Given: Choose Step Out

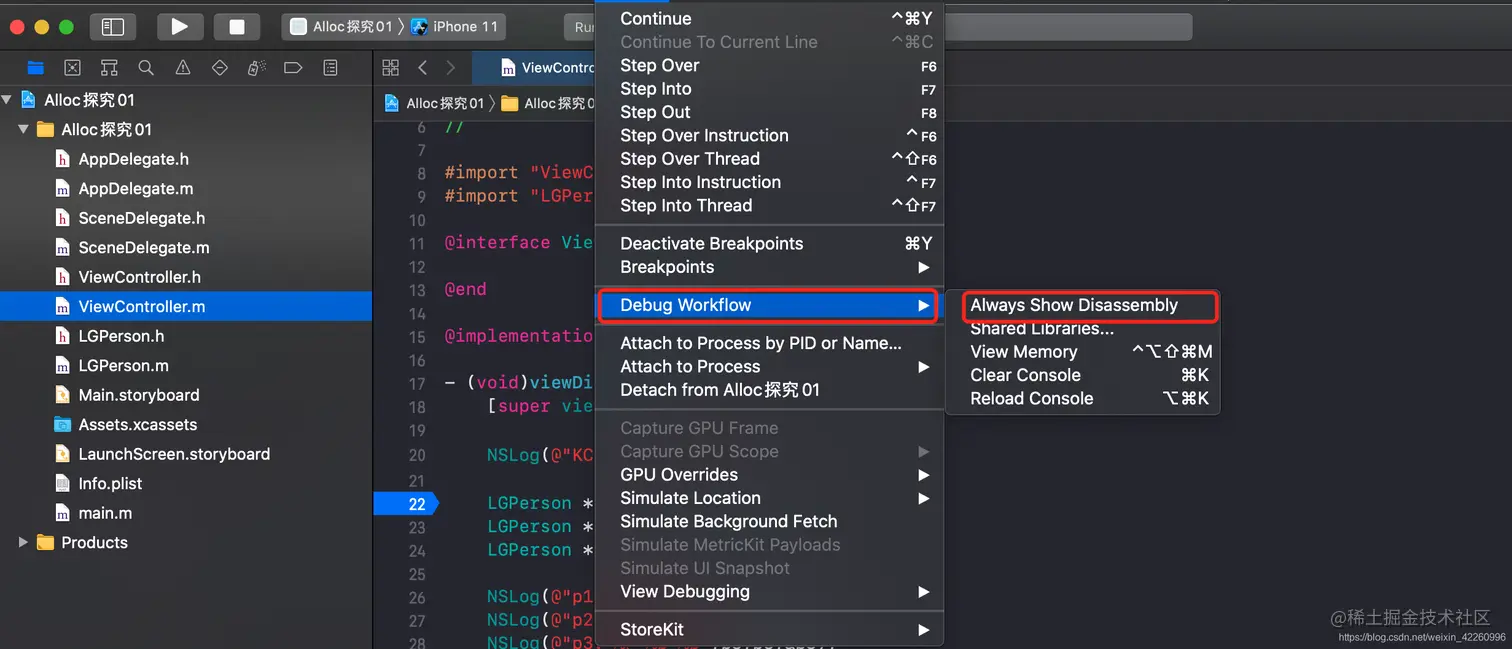Looking at the screenshot, I should 770,112.
